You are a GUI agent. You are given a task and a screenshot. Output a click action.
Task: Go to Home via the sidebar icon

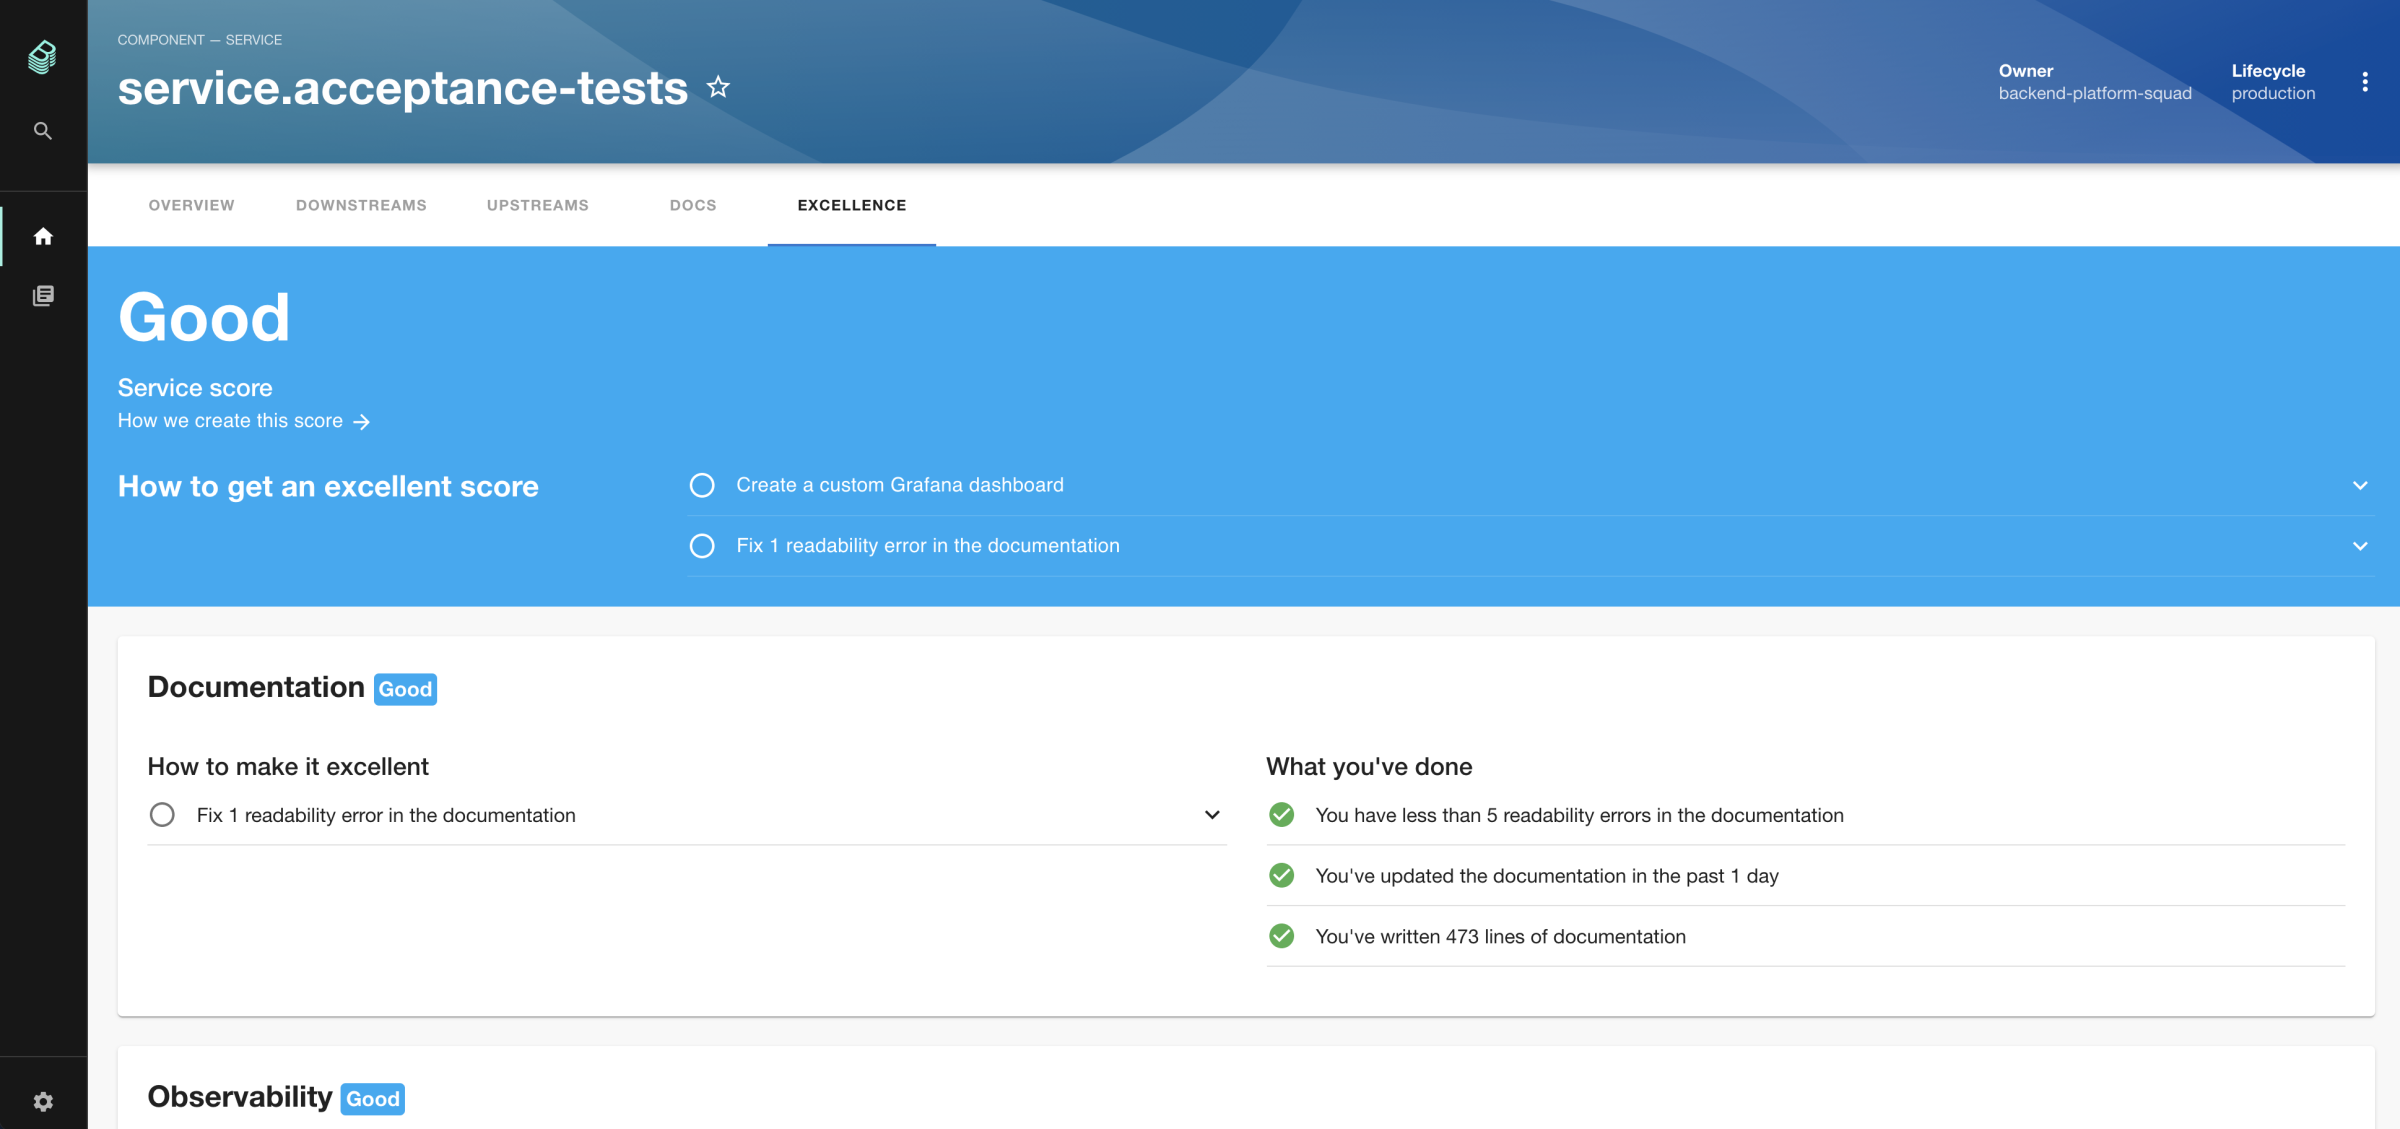(x=43, y=236)
